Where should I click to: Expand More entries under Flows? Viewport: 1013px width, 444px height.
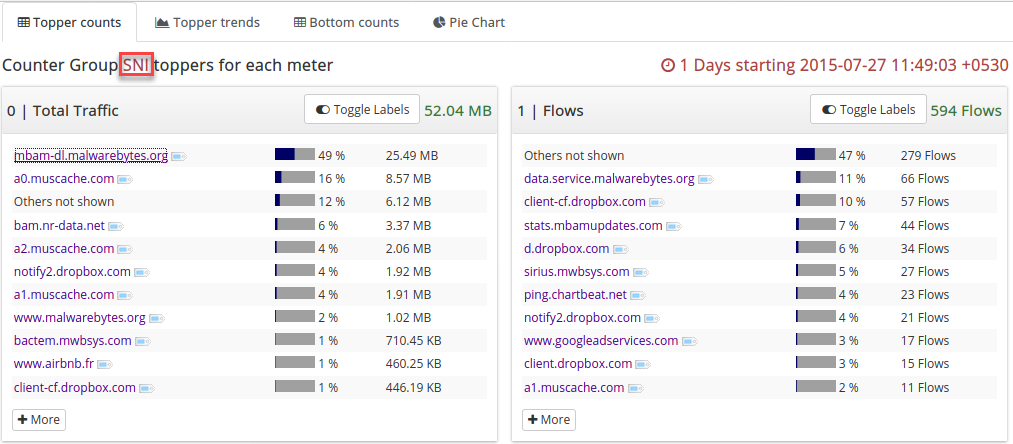(548, 419)
